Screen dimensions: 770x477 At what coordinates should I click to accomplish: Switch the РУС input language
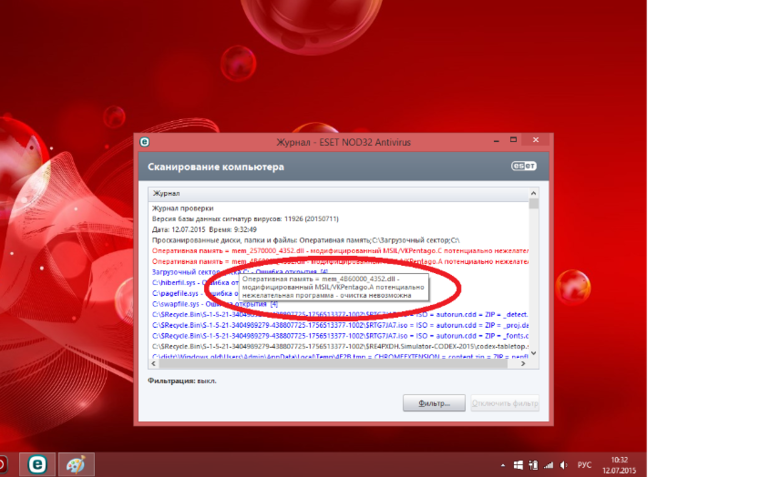(x=585, y=465)
